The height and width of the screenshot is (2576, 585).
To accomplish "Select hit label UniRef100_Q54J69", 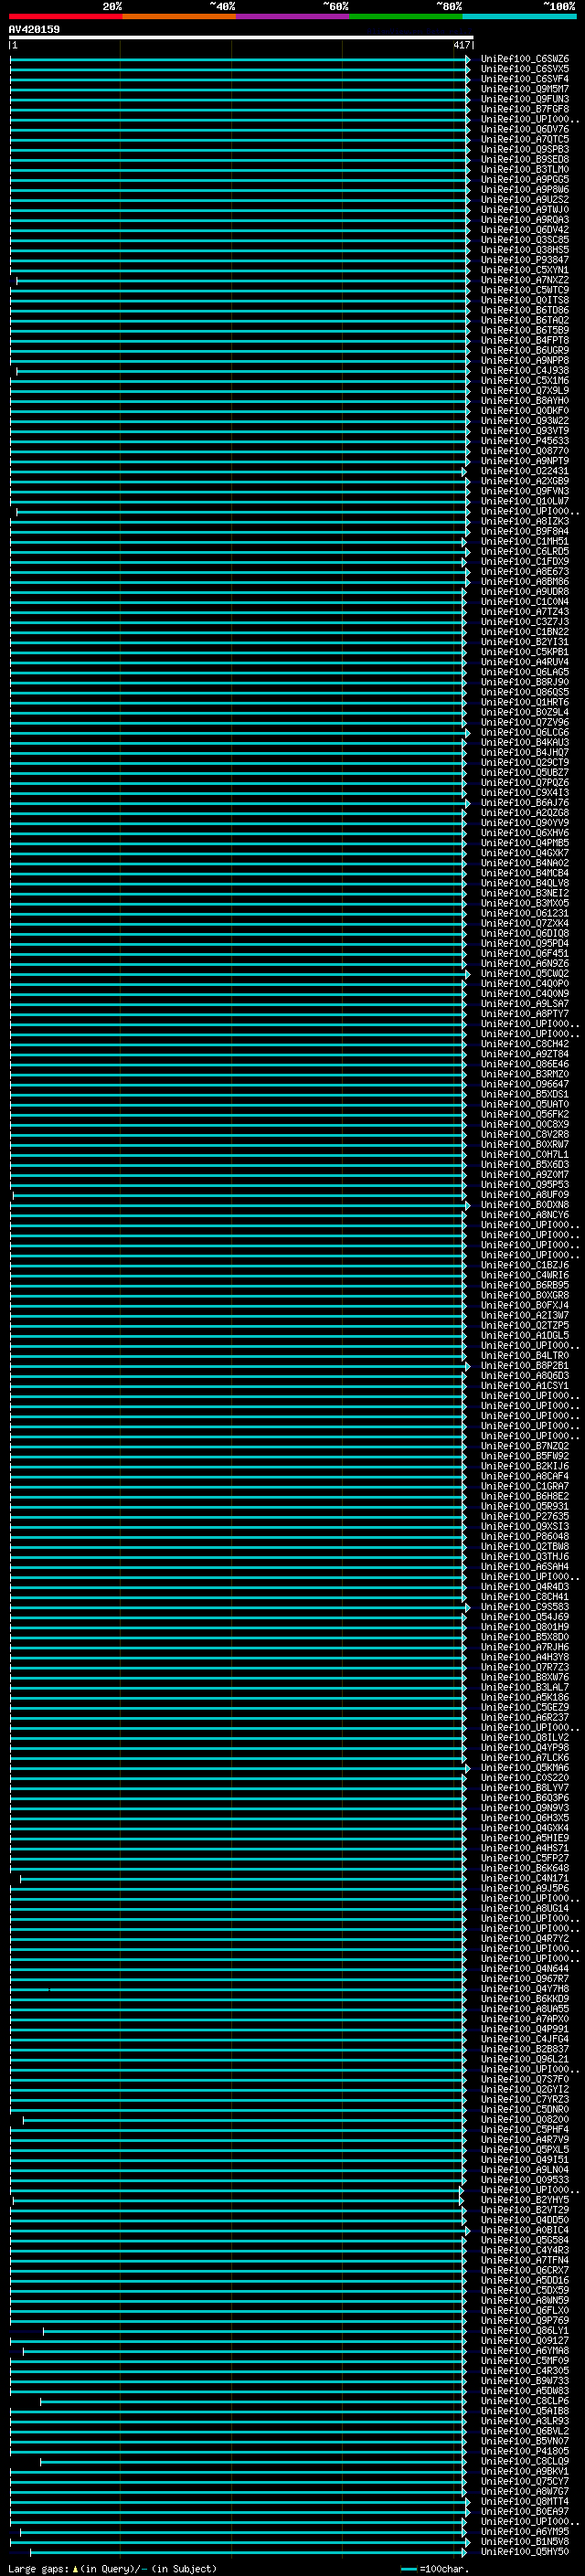I will (525, 1617).
